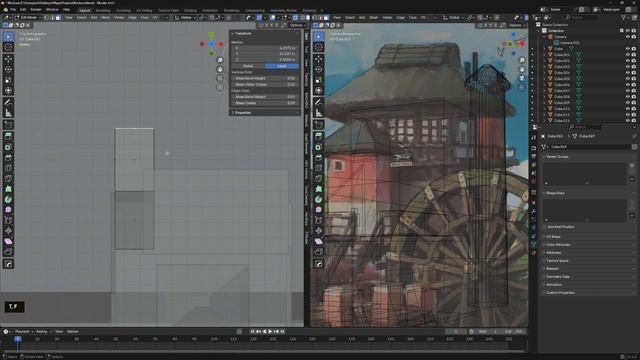Collapse the Vertex Groups panel
This screenshot has width=640, height=360.
click(x=556, y=157)
